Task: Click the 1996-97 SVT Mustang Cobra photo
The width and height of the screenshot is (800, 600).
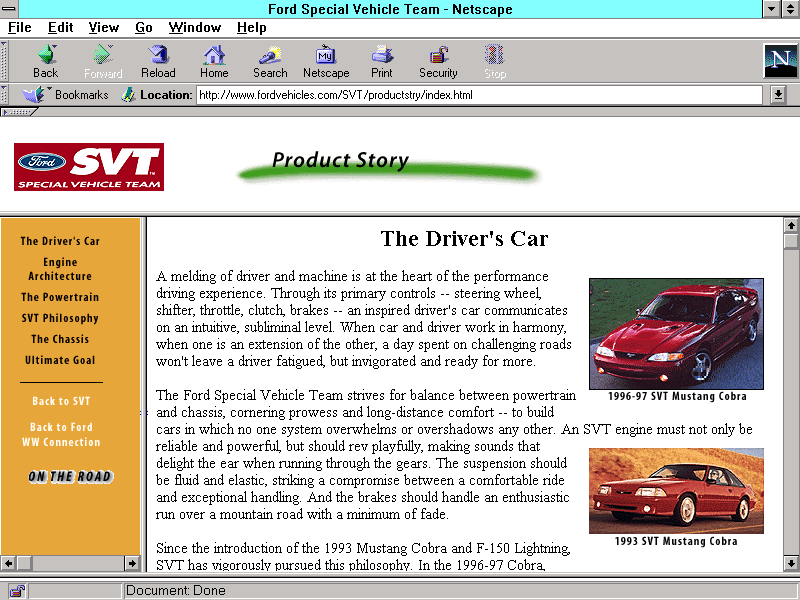Action: [x=676, y=334]
